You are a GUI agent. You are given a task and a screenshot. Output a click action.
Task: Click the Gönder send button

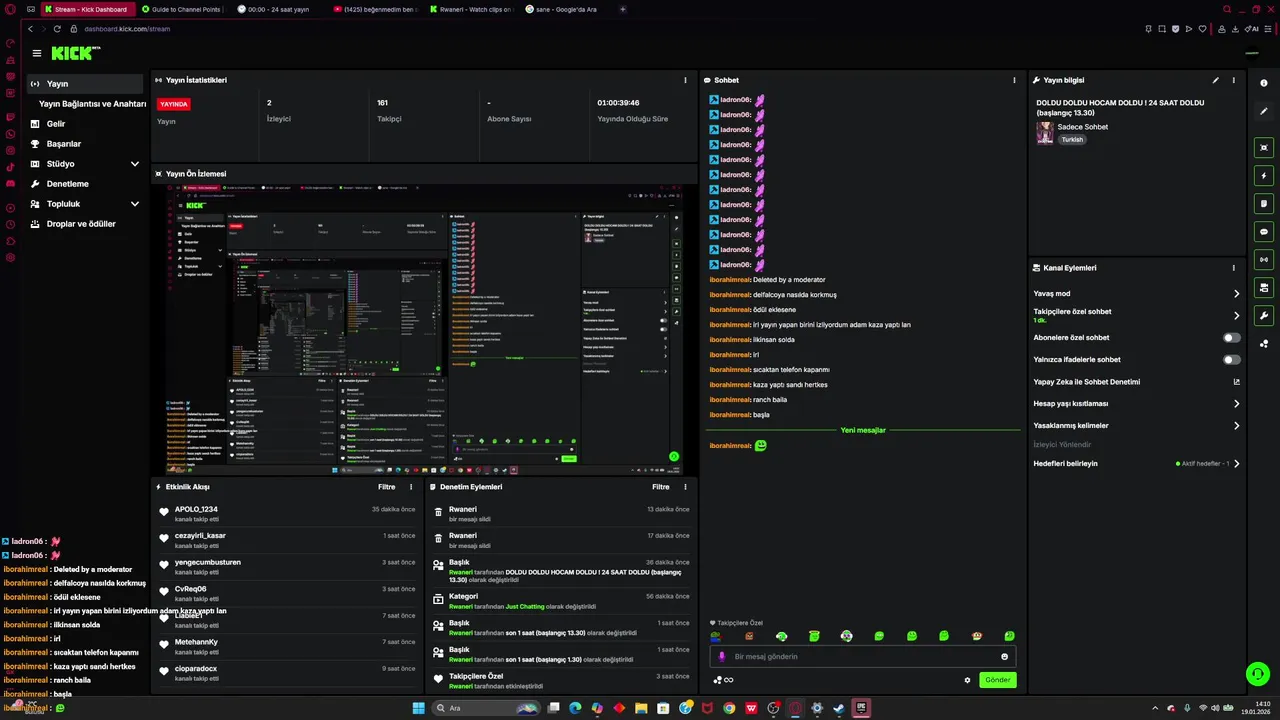[997, 680]
